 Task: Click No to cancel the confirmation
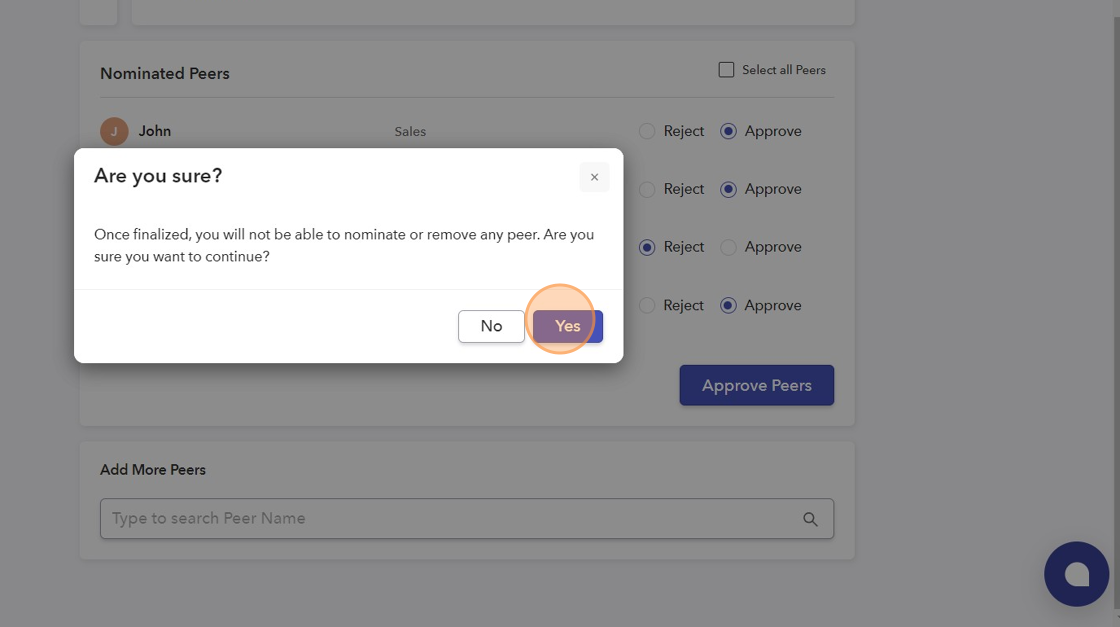coord(491,326)
